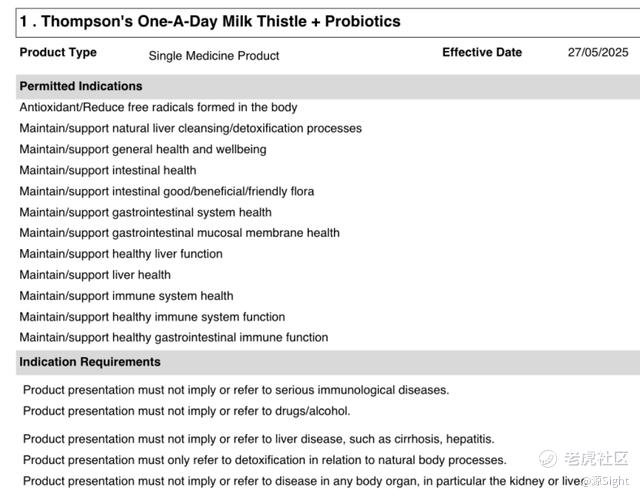The height and width of the screenshot is (495, 640).
Task: Click Maintain/support intestinal health line
Action: (x=108, y=170)
